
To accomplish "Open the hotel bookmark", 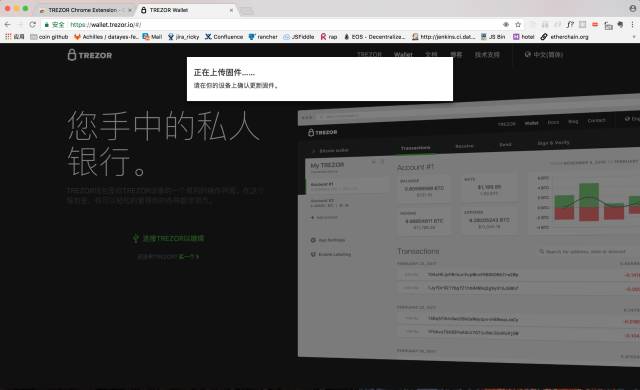I will (x=524, y=37).
